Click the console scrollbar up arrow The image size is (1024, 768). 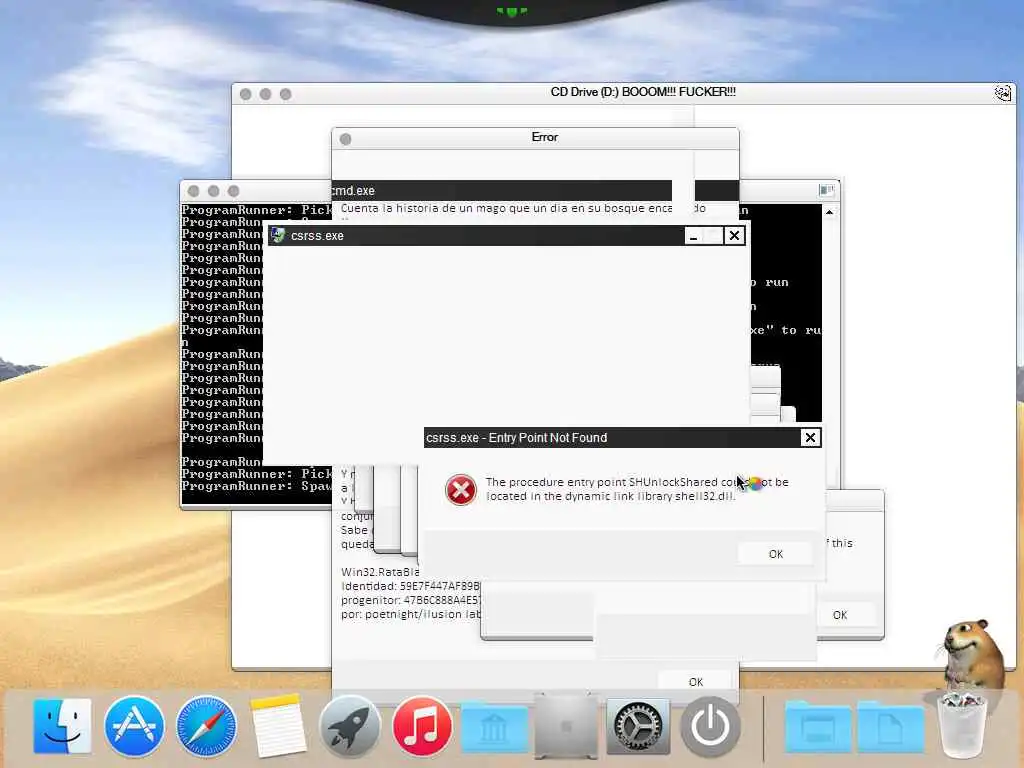click(829, 212)
